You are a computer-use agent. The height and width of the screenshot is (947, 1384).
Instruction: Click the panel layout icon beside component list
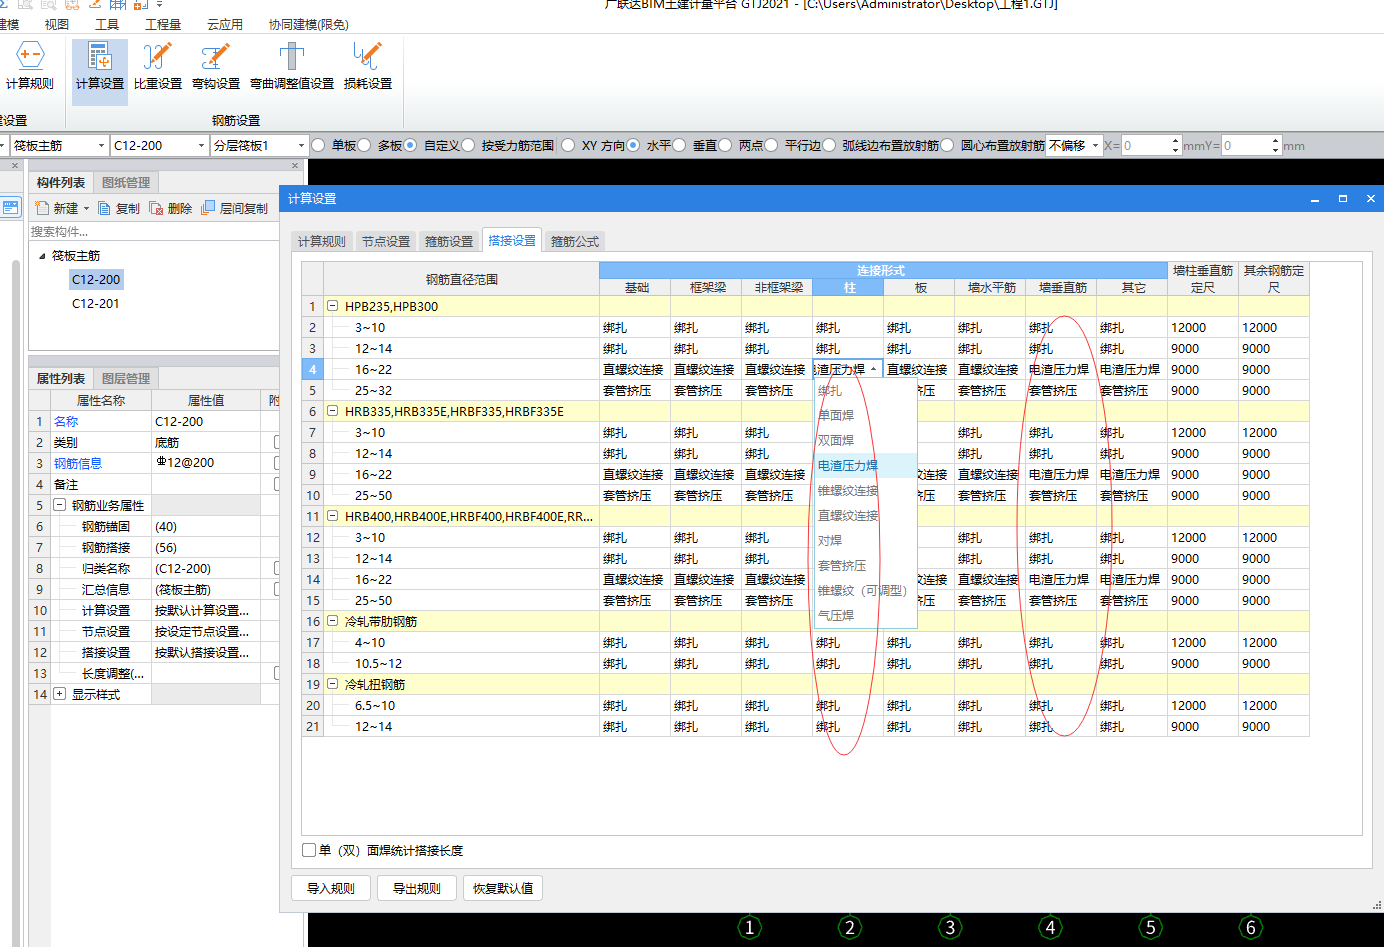pos(10,207)
